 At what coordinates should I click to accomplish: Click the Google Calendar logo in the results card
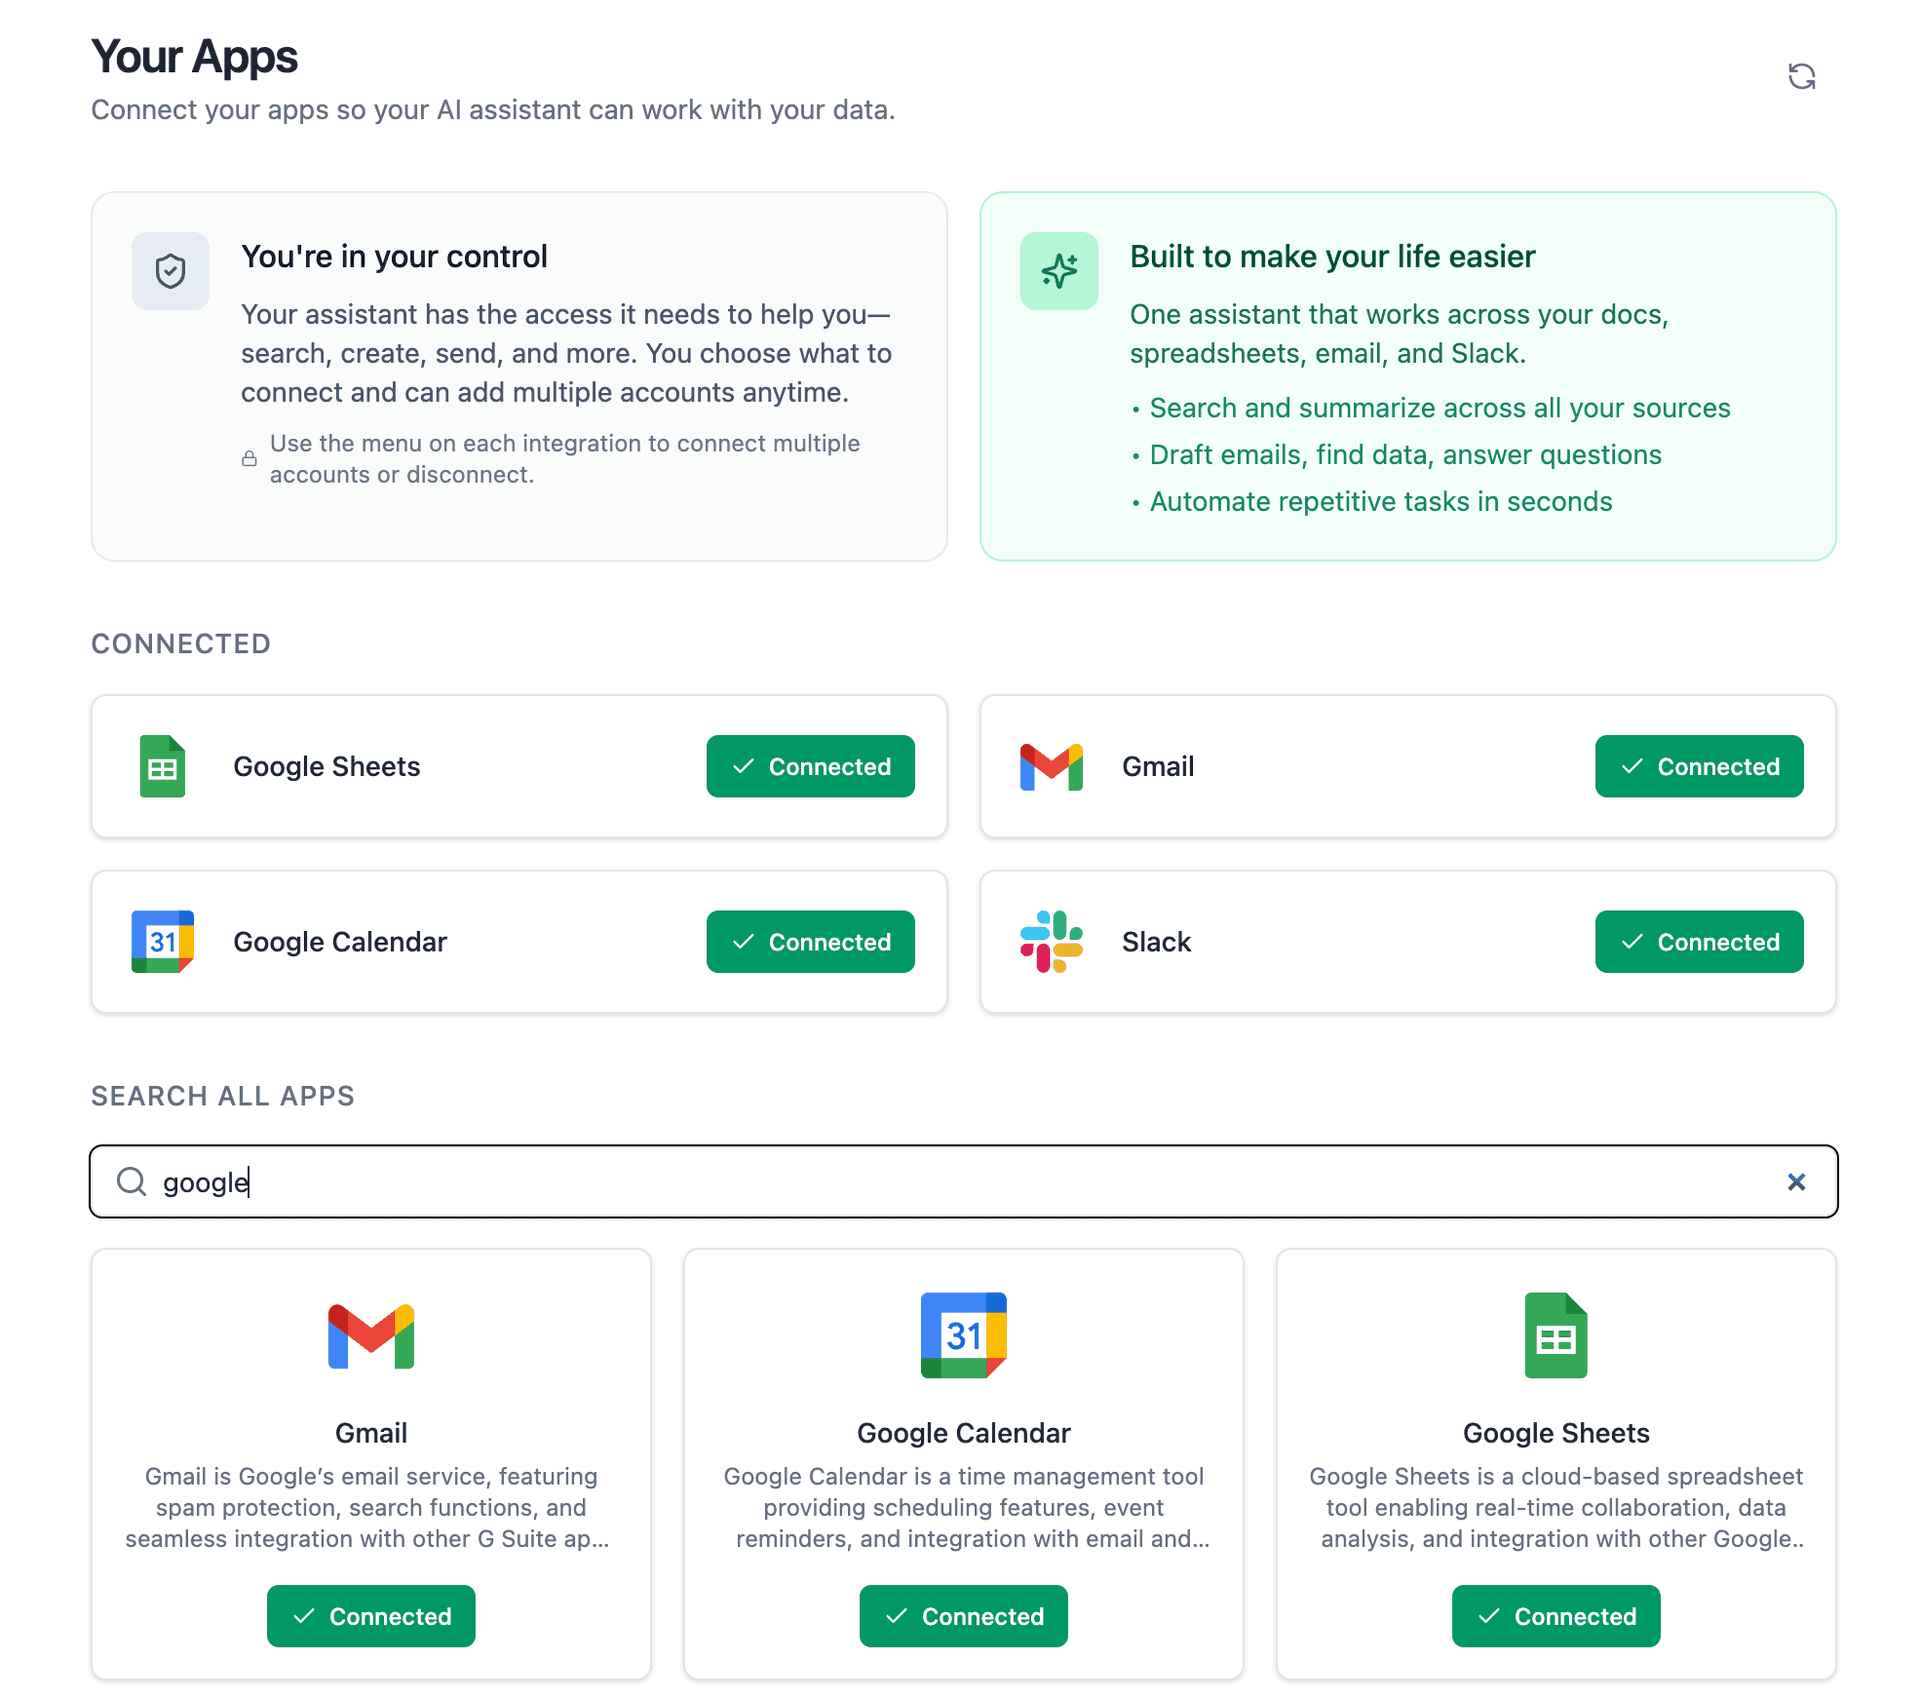tap(962, 1335)
